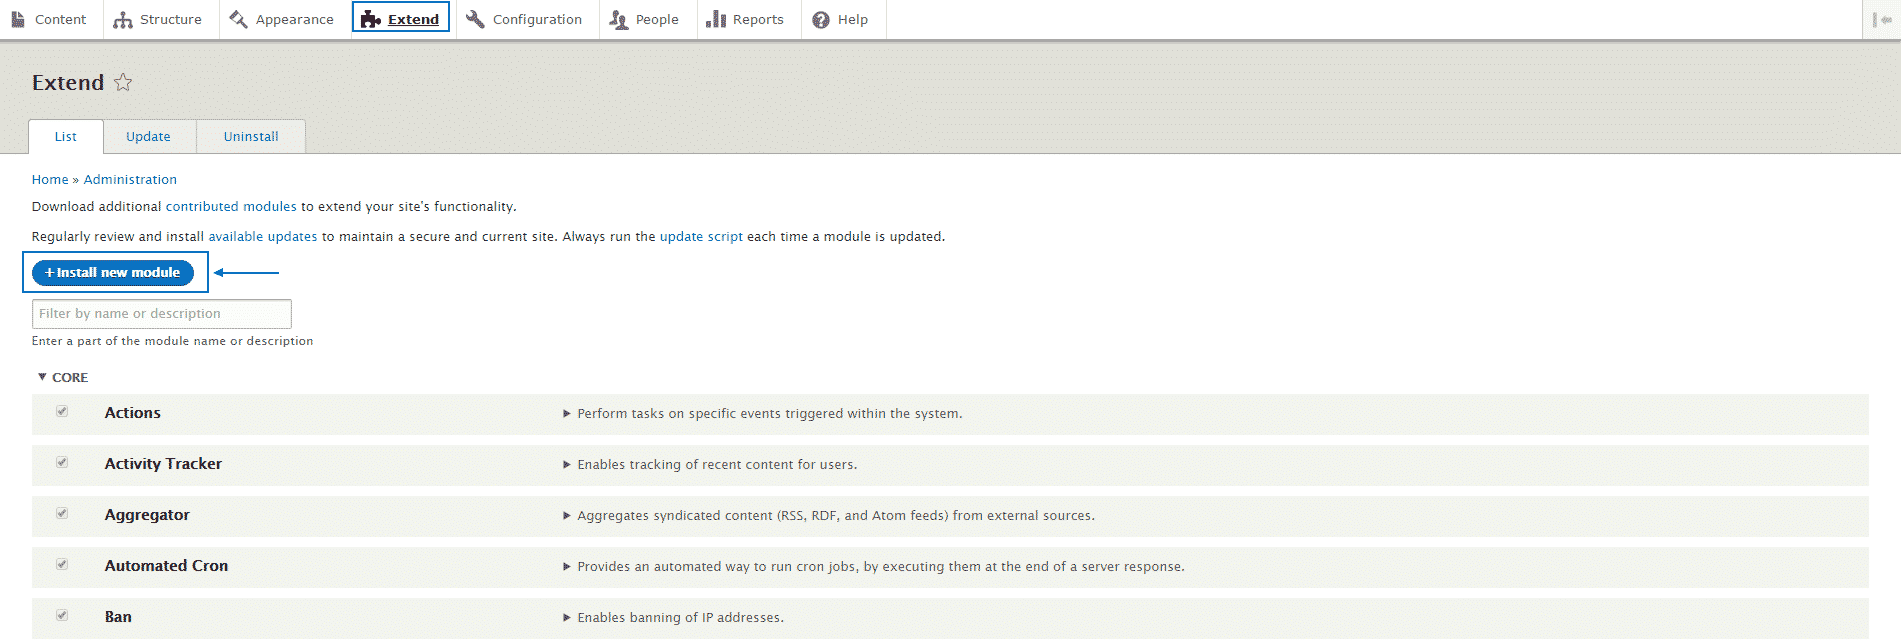Expand the Automated Cron description details
1901x644 pixels.
567,567
